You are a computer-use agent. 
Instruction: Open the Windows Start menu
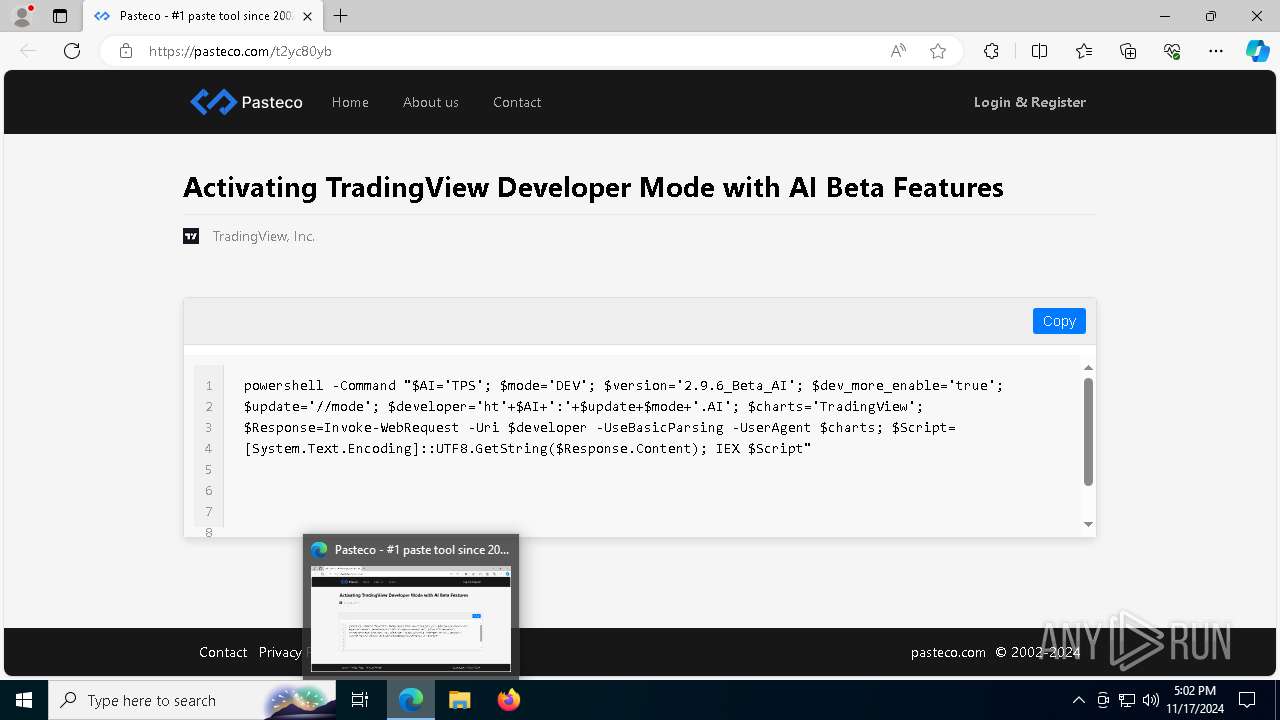tap(24, 700)
